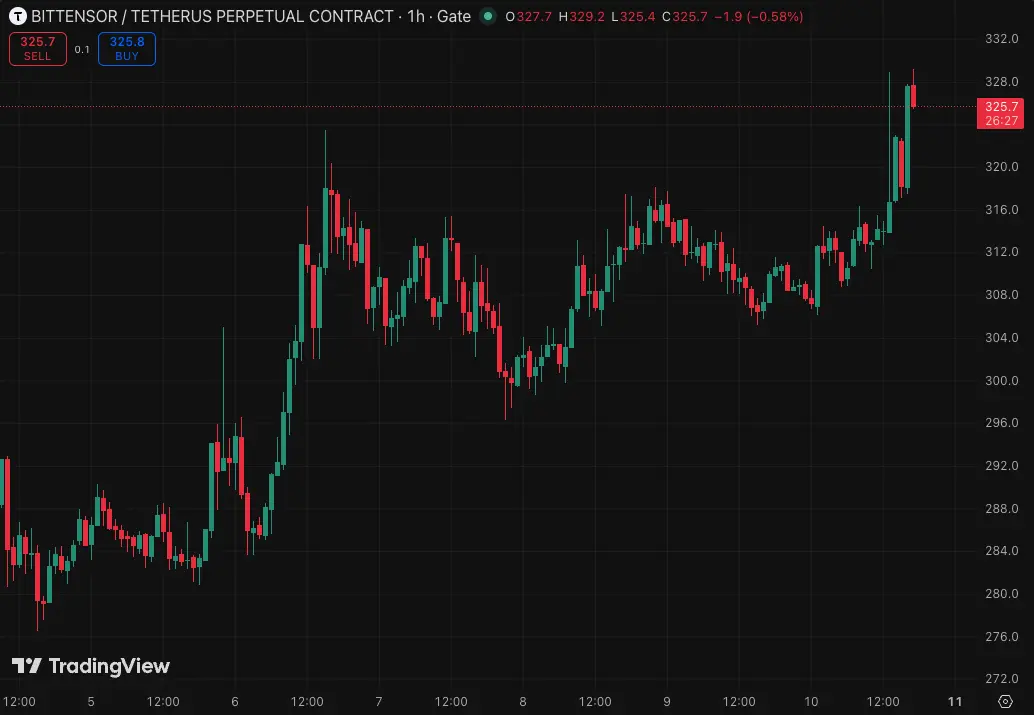Open the TradingView logo link
This screenshot has height=715, width=1034.
click(x=91, y=666)
